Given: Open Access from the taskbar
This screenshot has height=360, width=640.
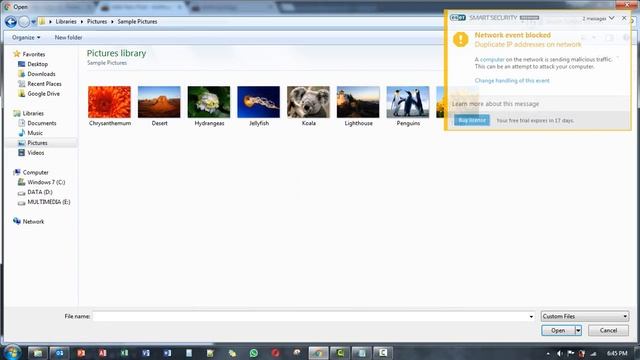Looking at the screenshot, I should [103, 353].
